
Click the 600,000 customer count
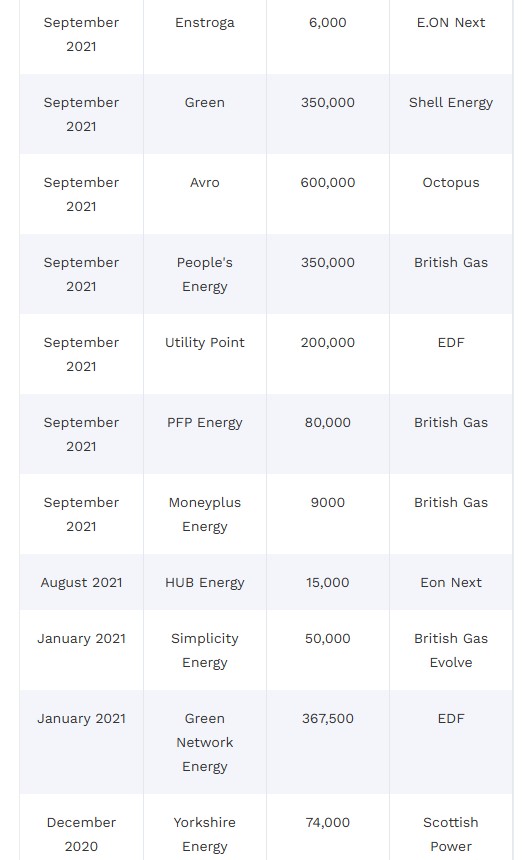click(327, 183)
